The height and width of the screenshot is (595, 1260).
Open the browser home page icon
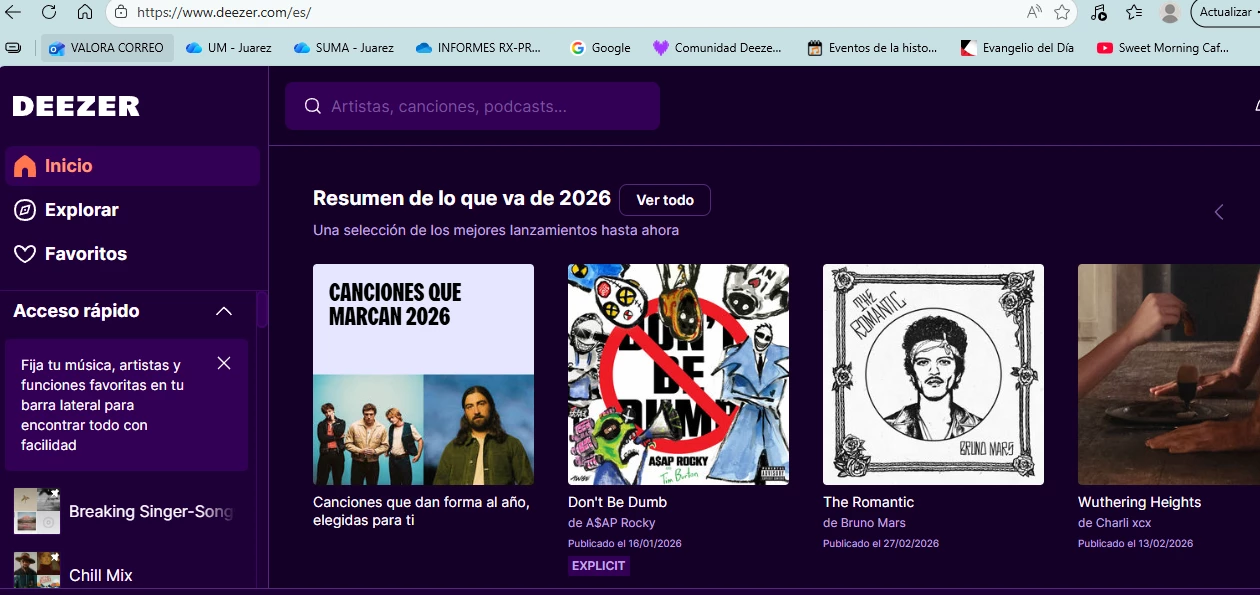pos(85,12)
